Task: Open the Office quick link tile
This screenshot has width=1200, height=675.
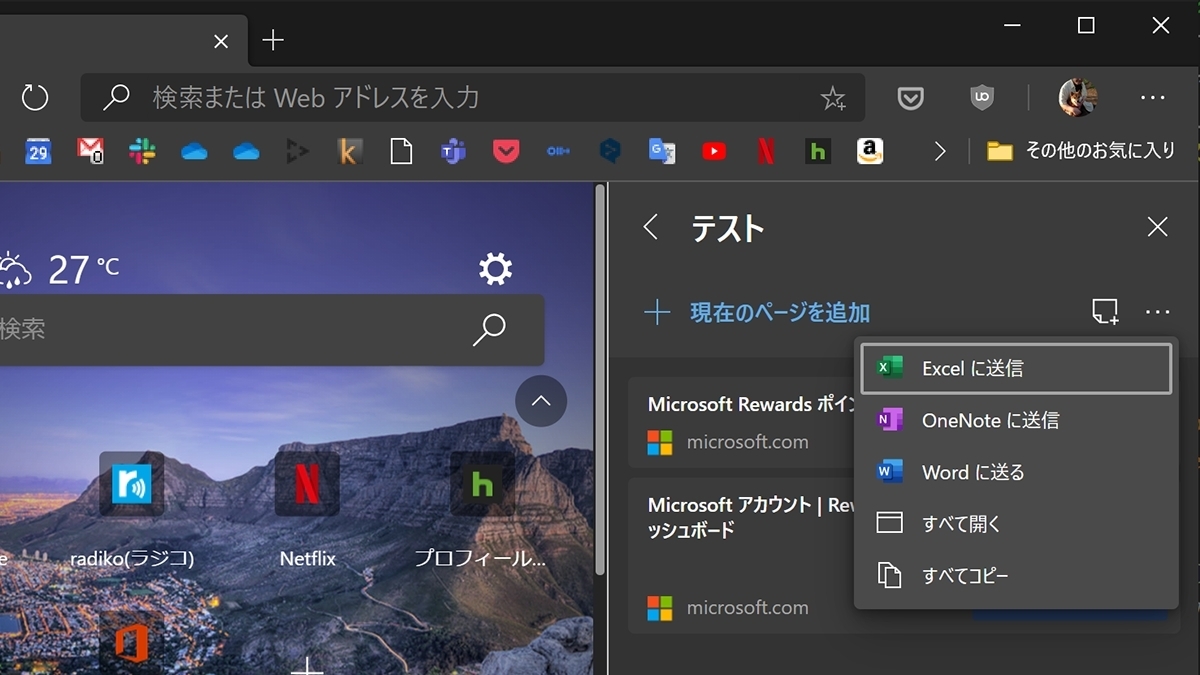Action: point(132,641)
